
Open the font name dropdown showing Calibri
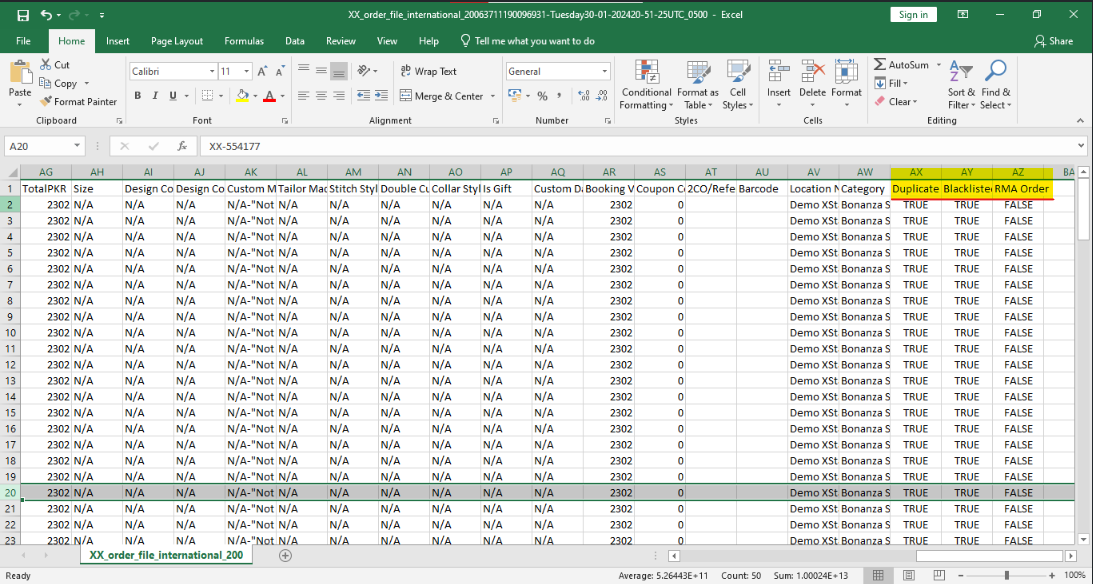coord(212,72)
